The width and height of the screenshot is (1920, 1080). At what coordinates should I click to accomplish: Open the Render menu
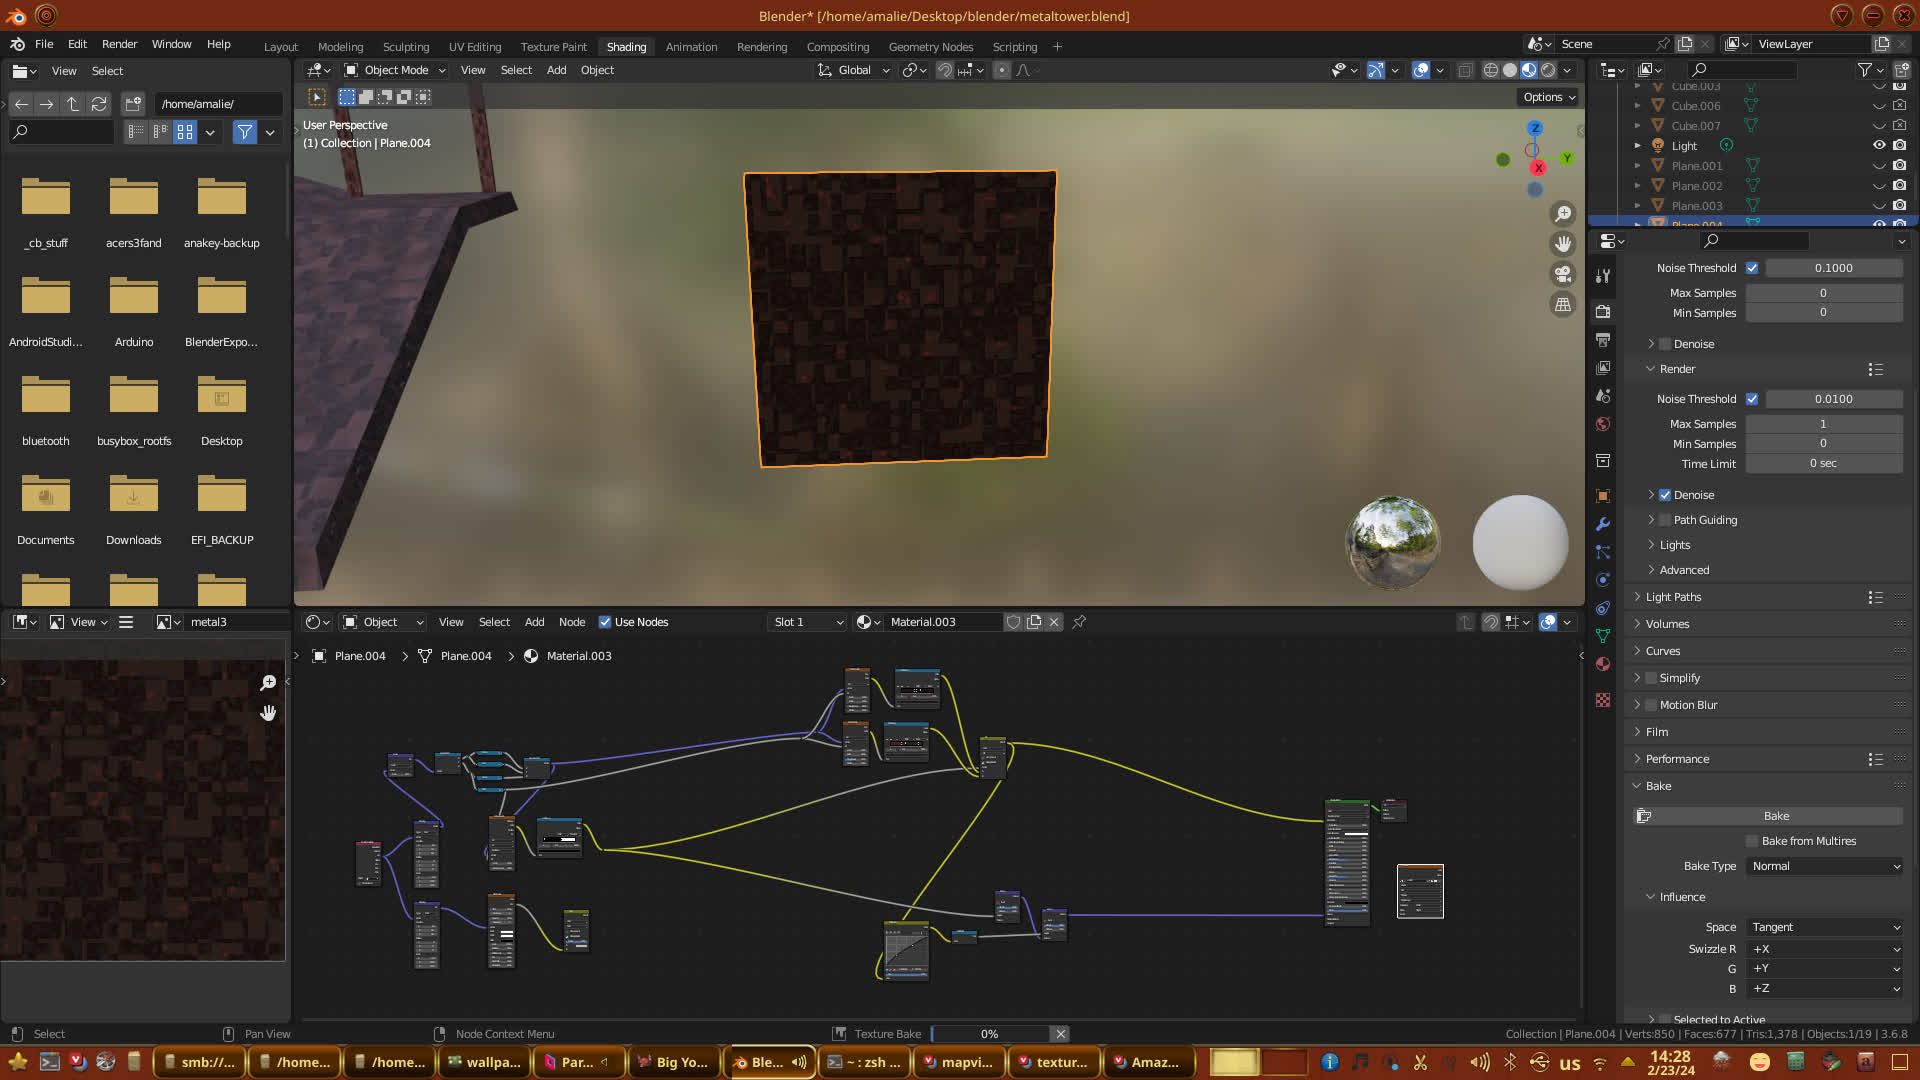(x=119, y=44)
